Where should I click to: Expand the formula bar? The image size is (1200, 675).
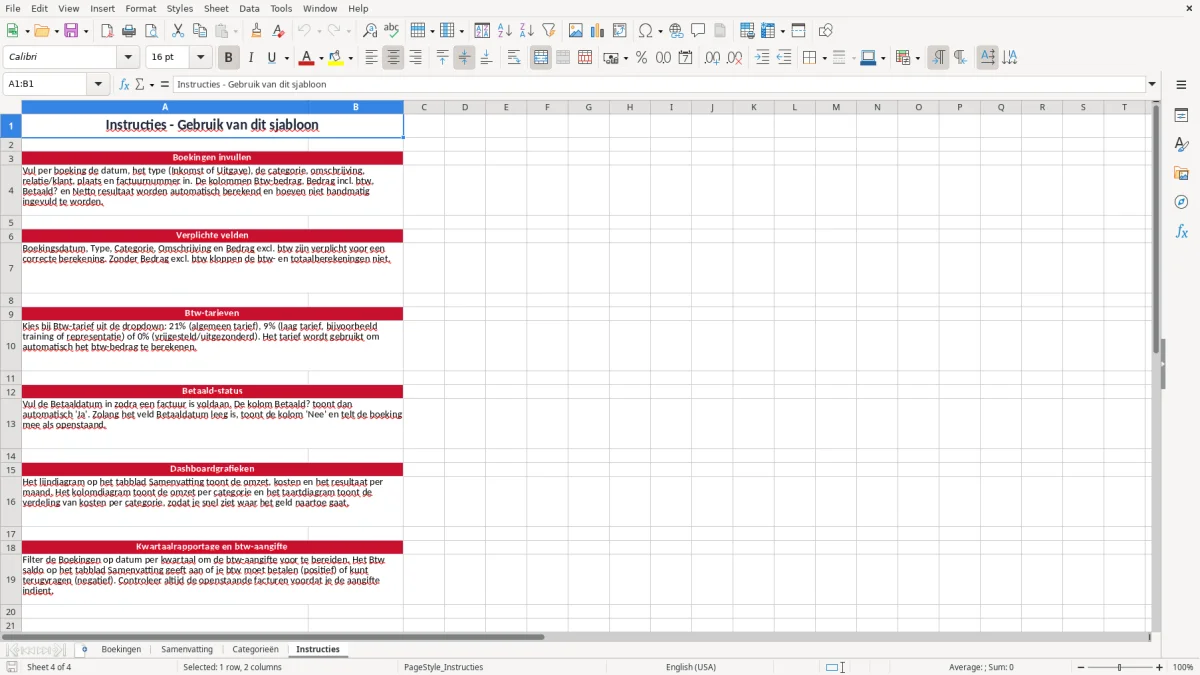tap(1152, 84)
